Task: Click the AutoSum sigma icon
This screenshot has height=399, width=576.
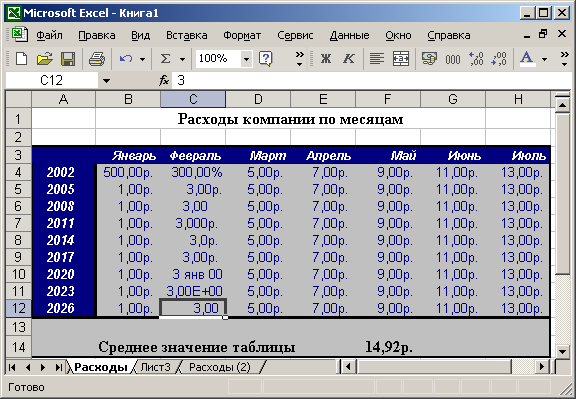Action: point(166,59)
